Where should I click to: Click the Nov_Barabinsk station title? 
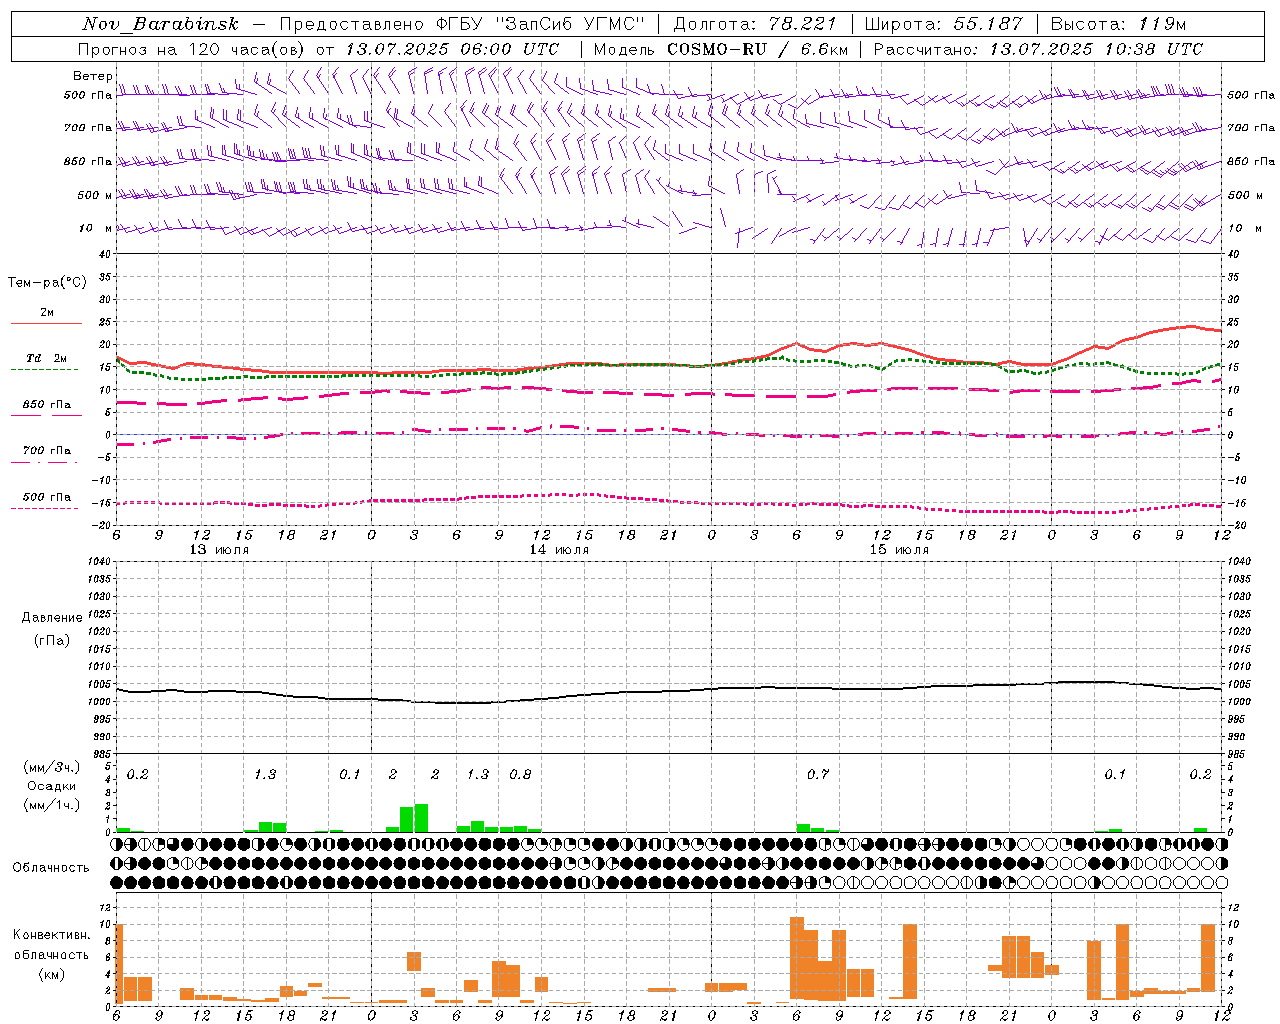tap(160, 24)
